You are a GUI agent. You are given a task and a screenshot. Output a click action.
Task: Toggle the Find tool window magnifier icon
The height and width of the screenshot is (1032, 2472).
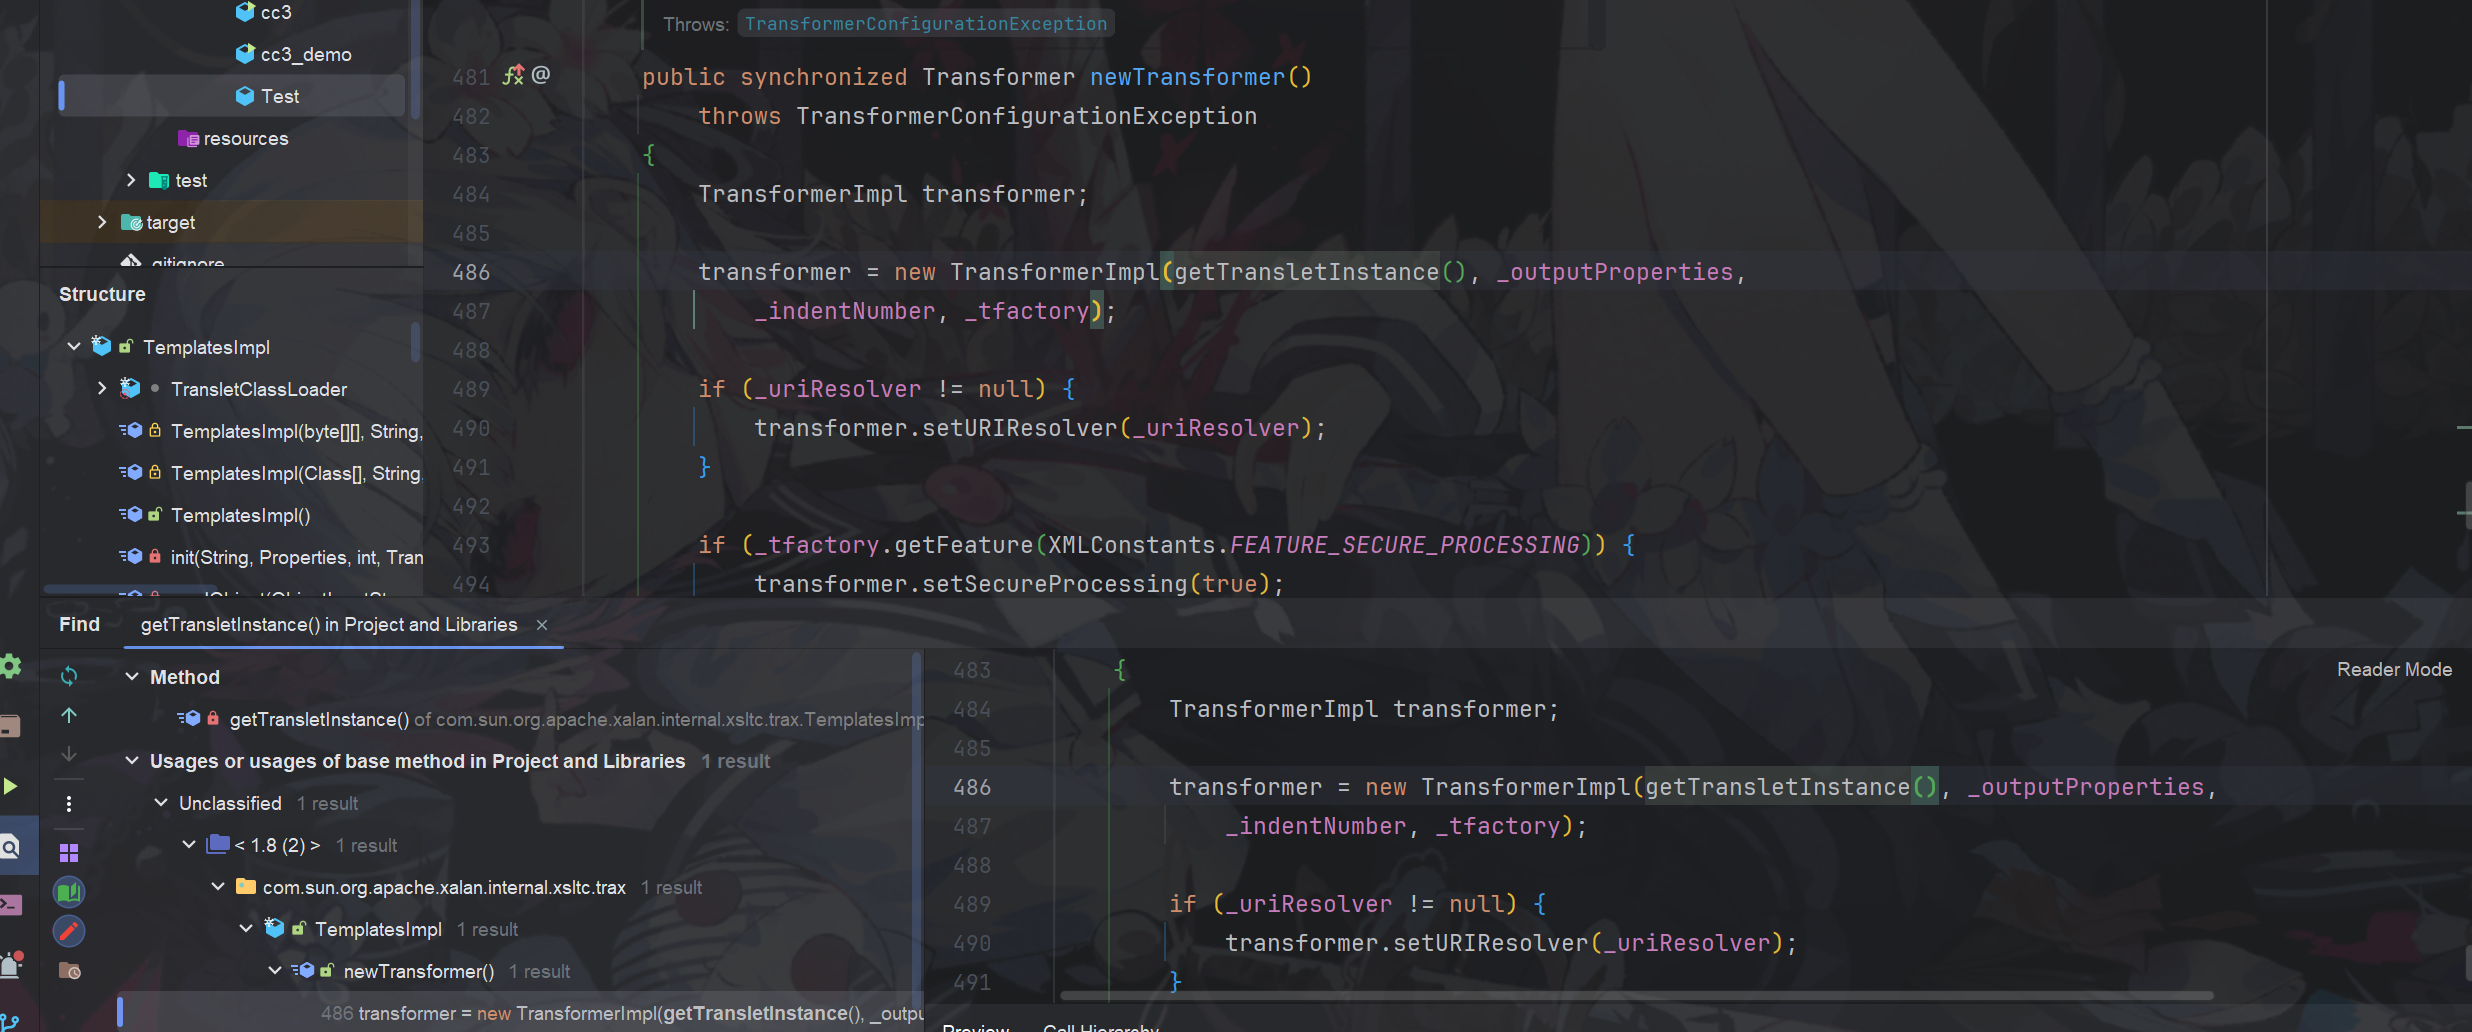[x=10, y=845]
